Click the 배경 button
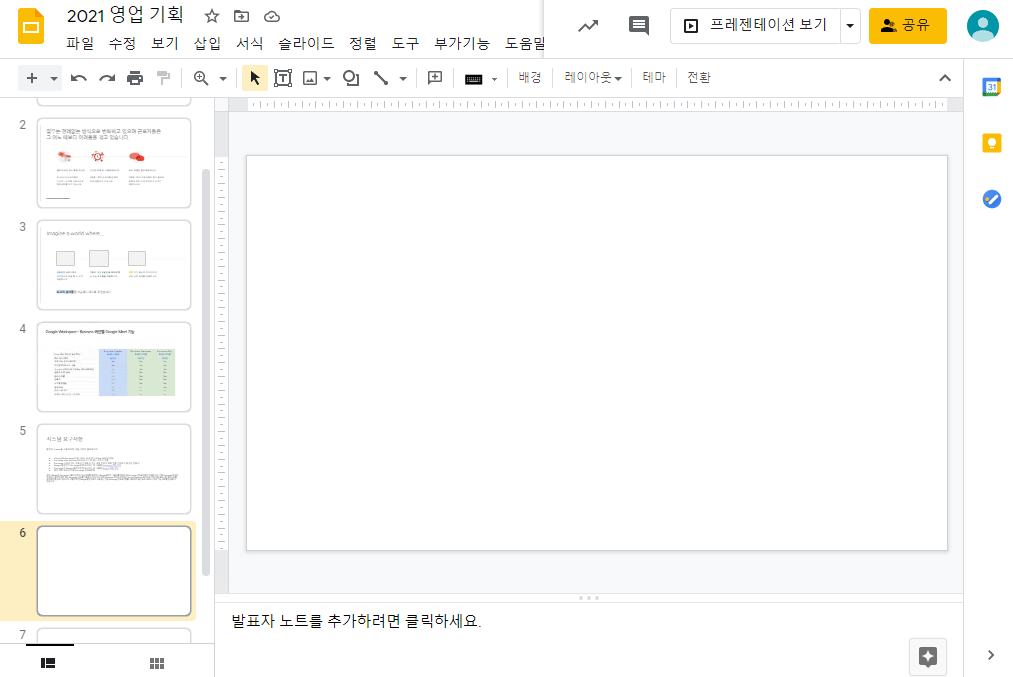 tap(530, 78)
